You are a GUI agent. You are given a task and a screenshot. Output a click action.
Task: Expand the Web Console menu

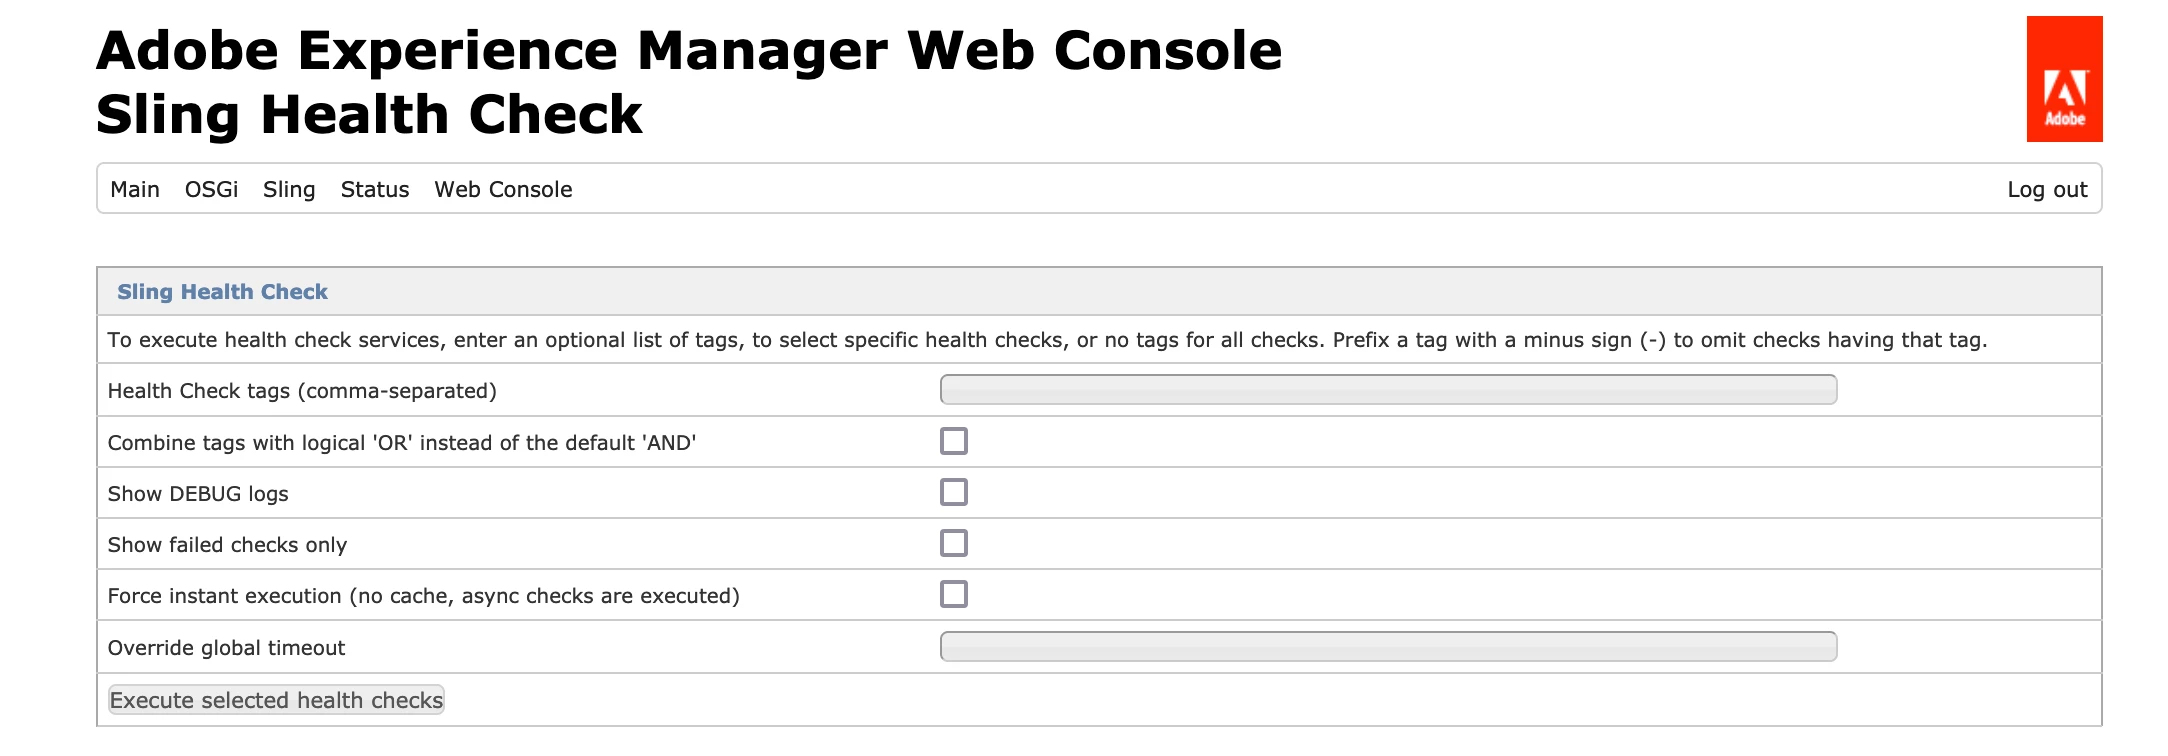point(503,190)
